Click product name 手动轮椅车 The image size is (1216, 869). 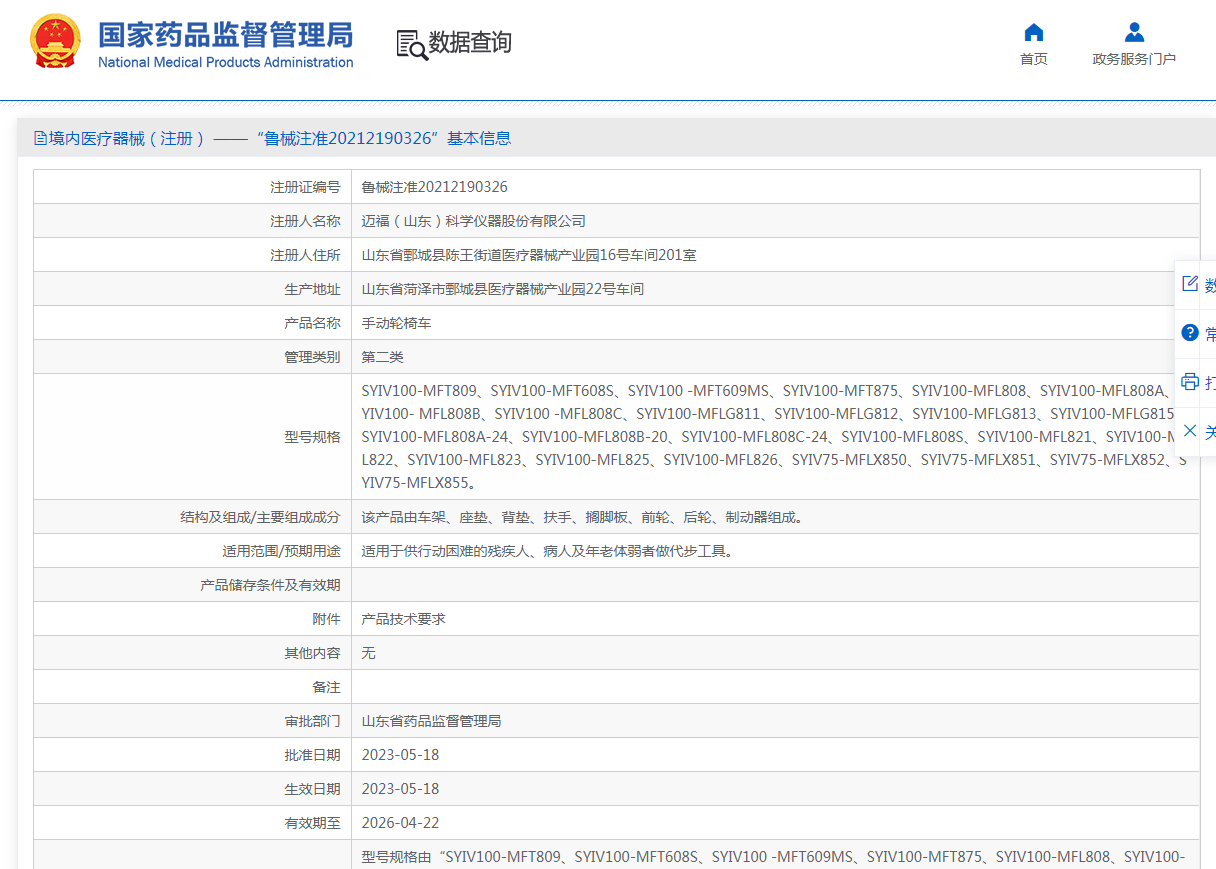(396, 323)
